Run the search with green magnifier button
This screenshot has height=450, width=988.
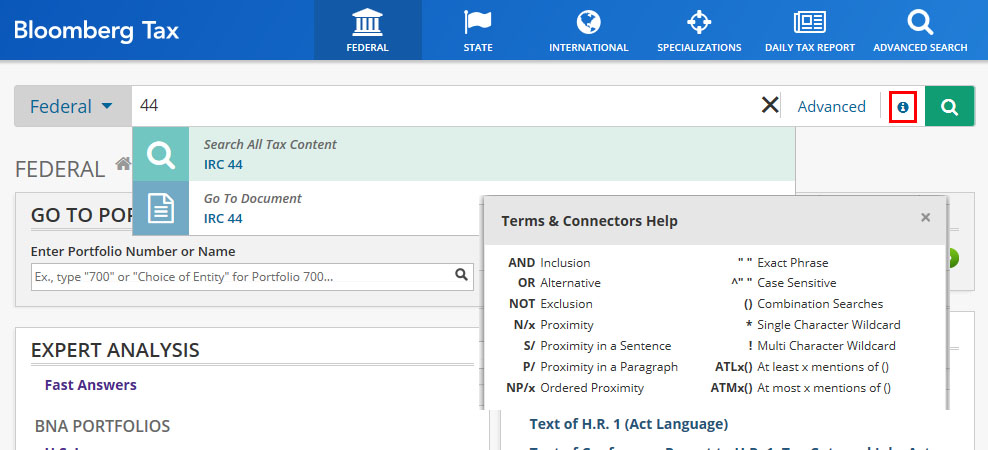tap(949, 106)
